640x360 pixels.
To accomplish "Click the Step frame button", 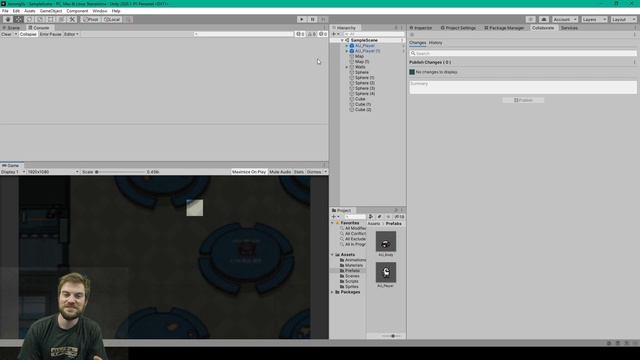I will (323, 19).
